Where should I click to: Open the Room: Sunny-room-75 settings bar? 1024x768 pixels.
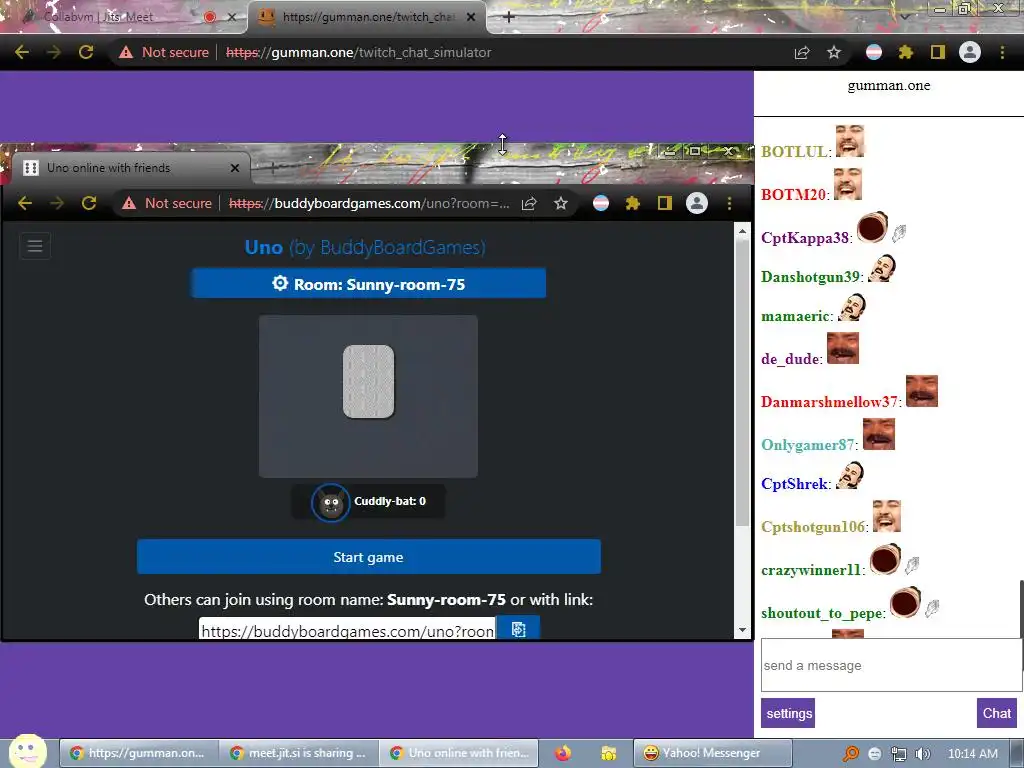point(368,284)
